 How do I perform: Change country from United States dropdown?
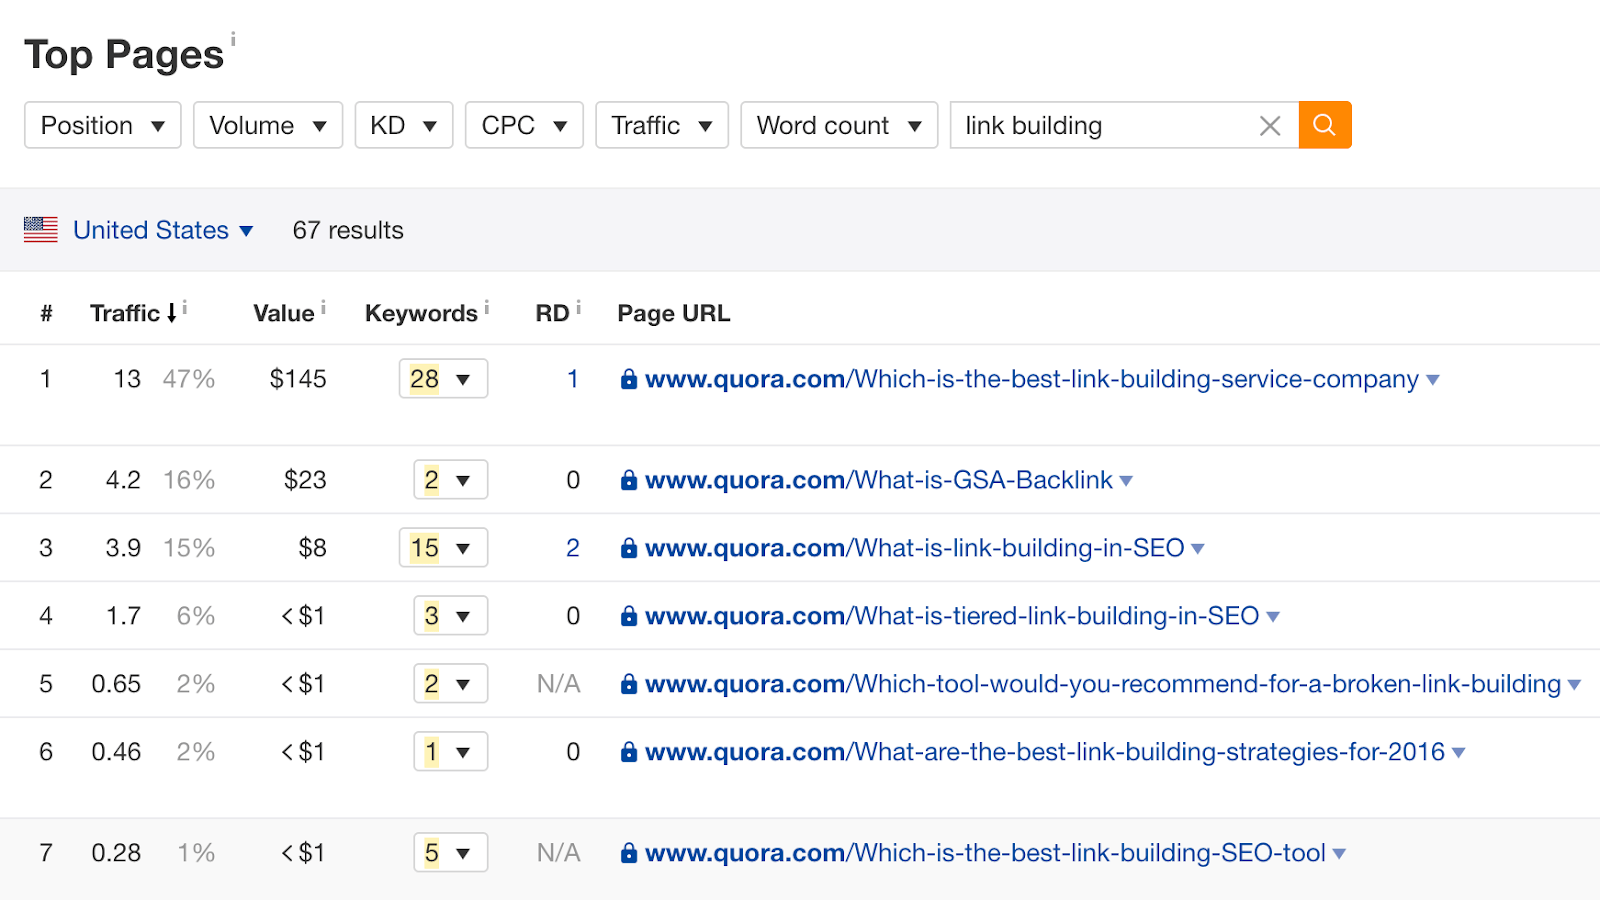[x=163, y=230]
